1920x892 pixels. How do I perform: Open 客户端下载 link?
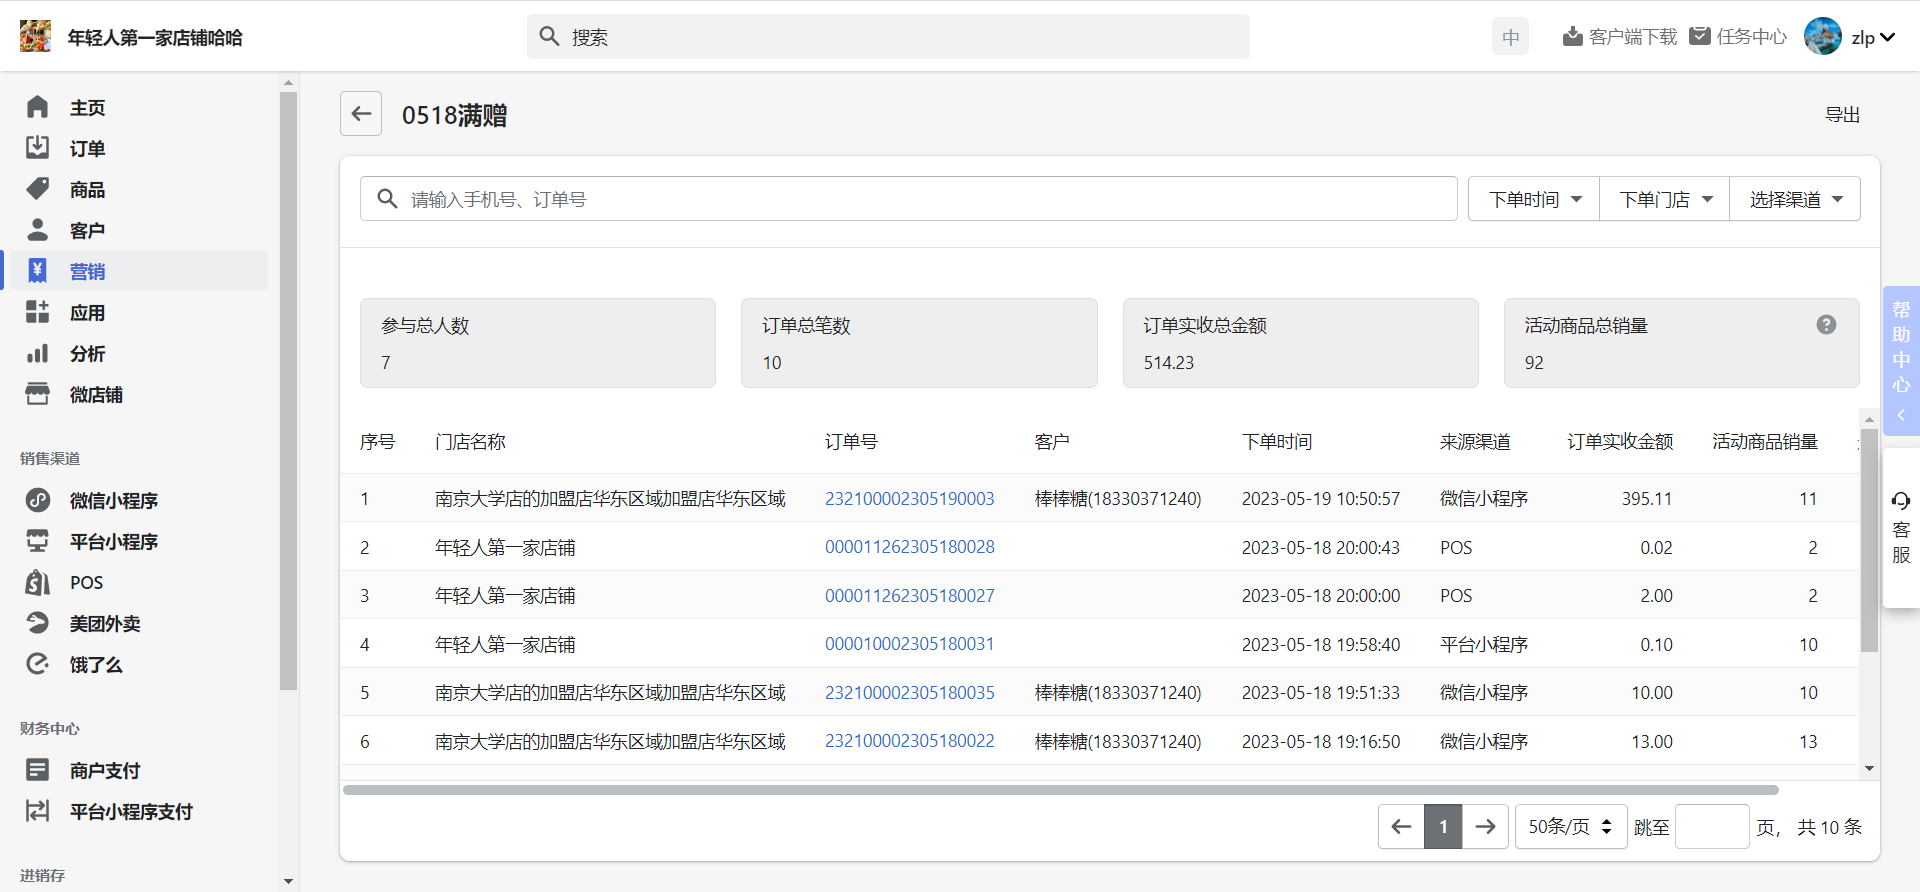click(x=1633, y=37)
